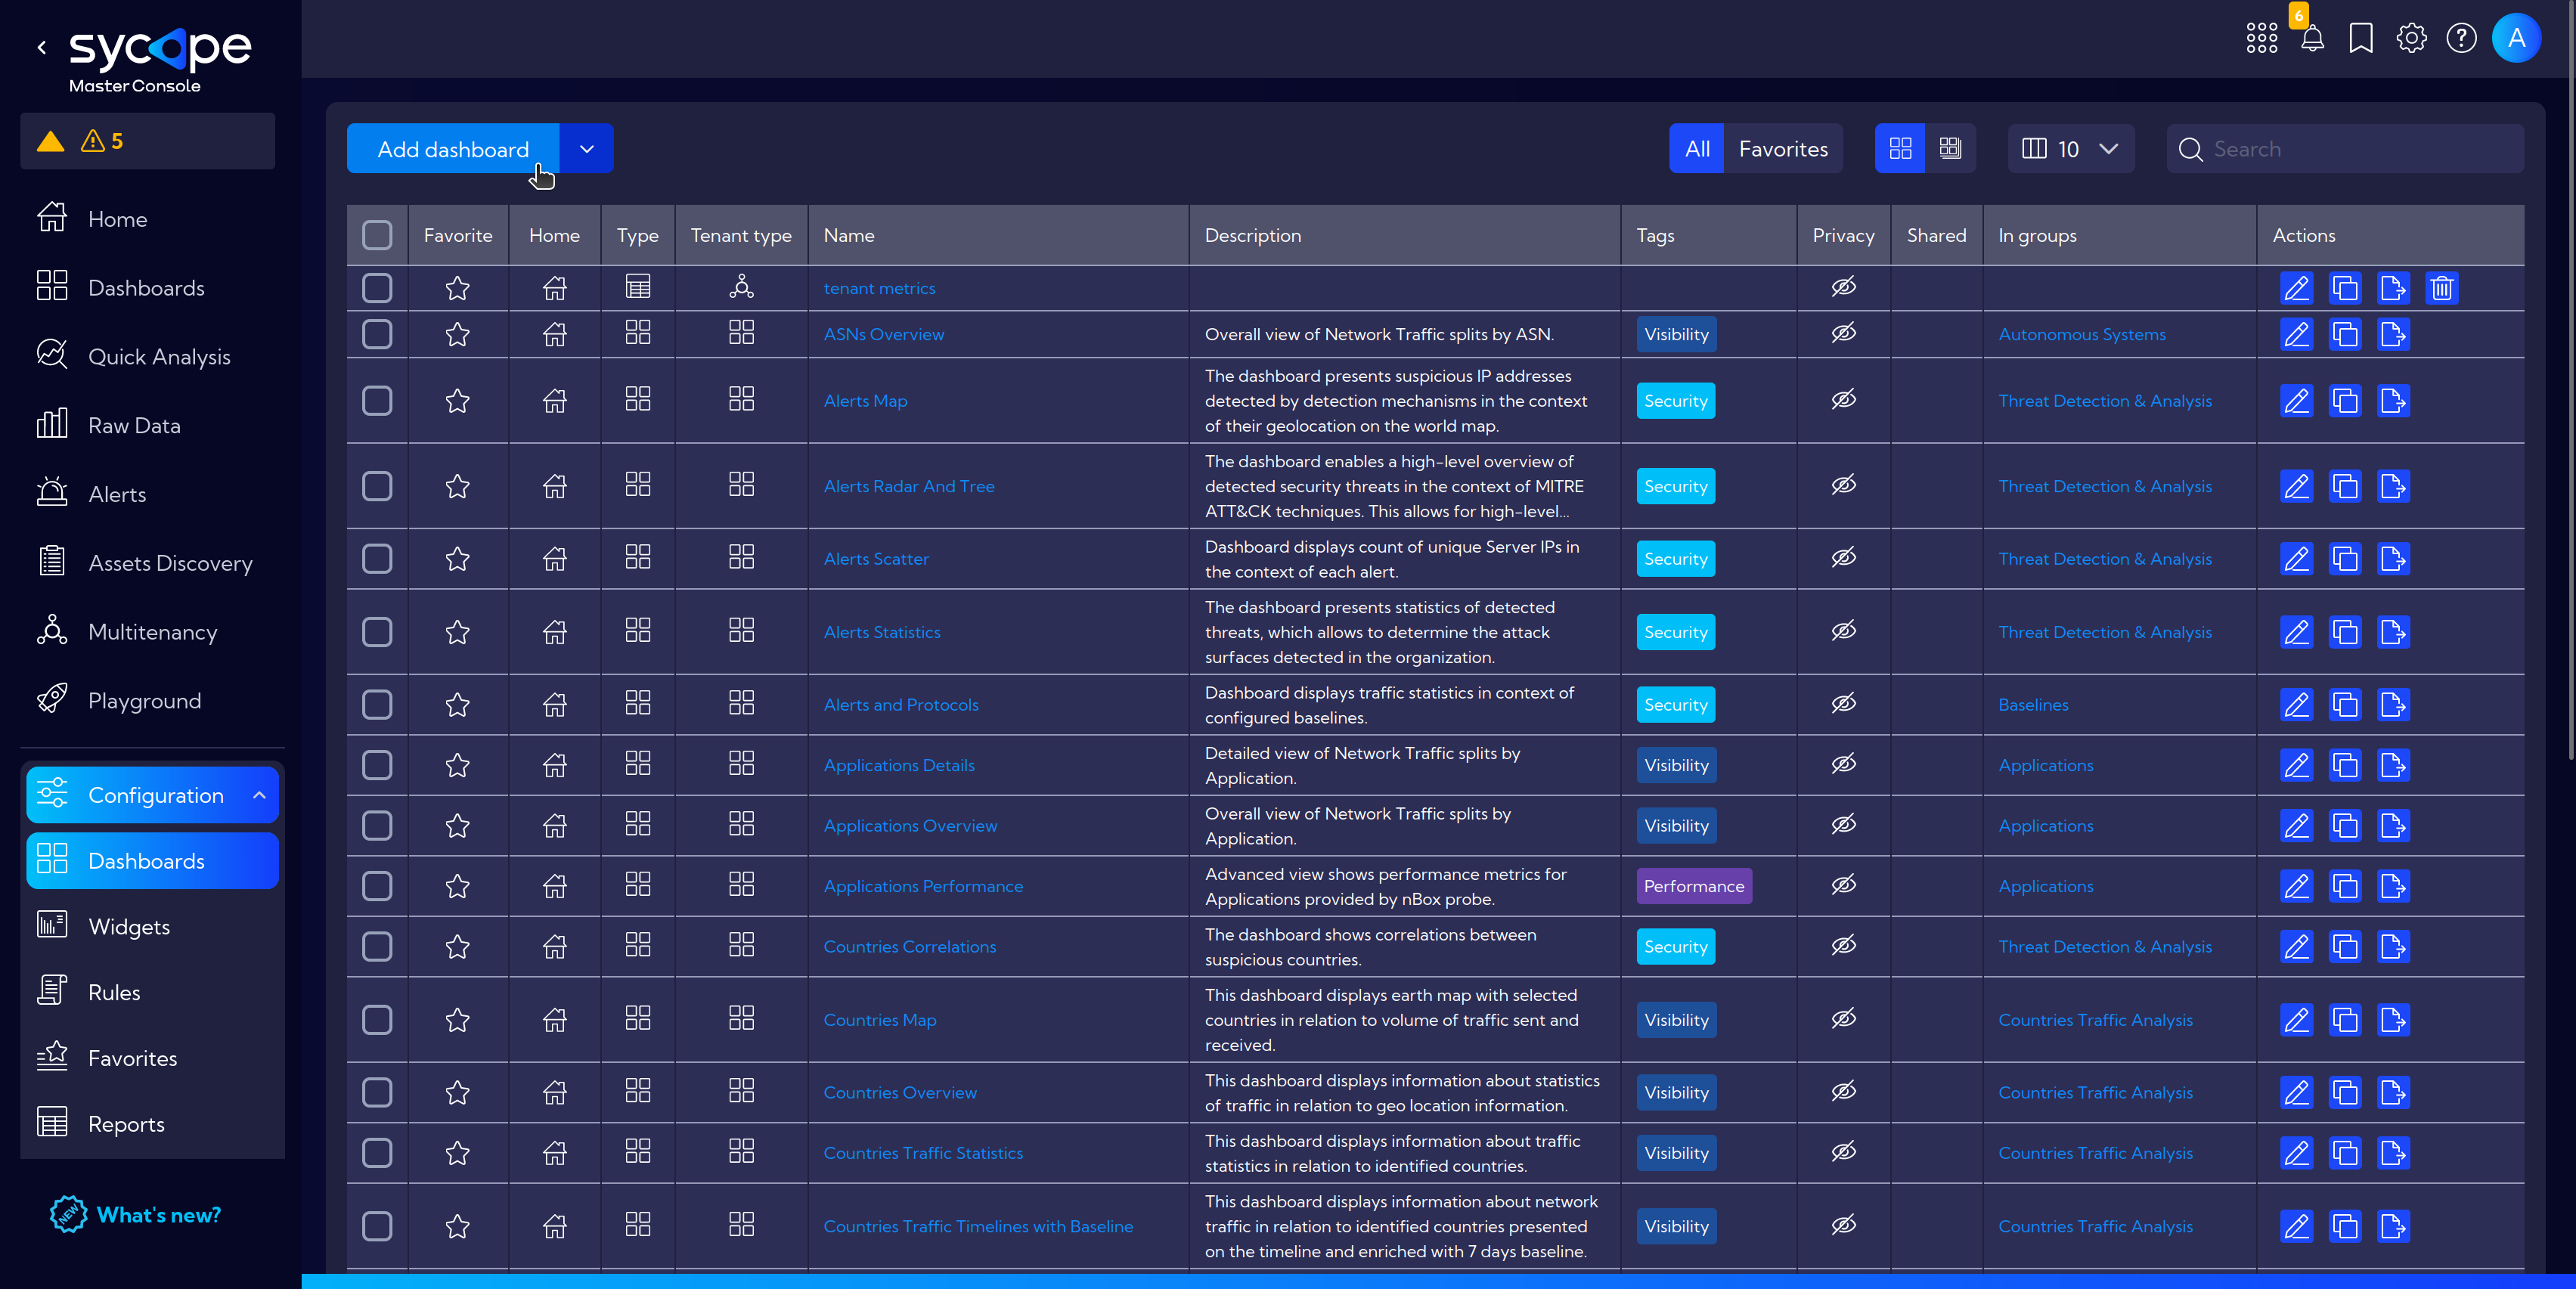
Task: Open the What's new? link
Action: (135, 1215)
